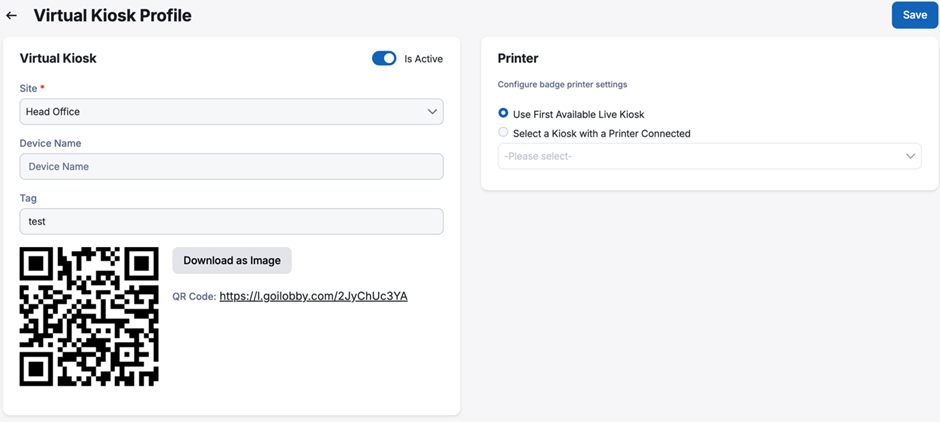
Task: Click the Virtual Kiosk Profile page title
Action: click(x=113, y=16)
